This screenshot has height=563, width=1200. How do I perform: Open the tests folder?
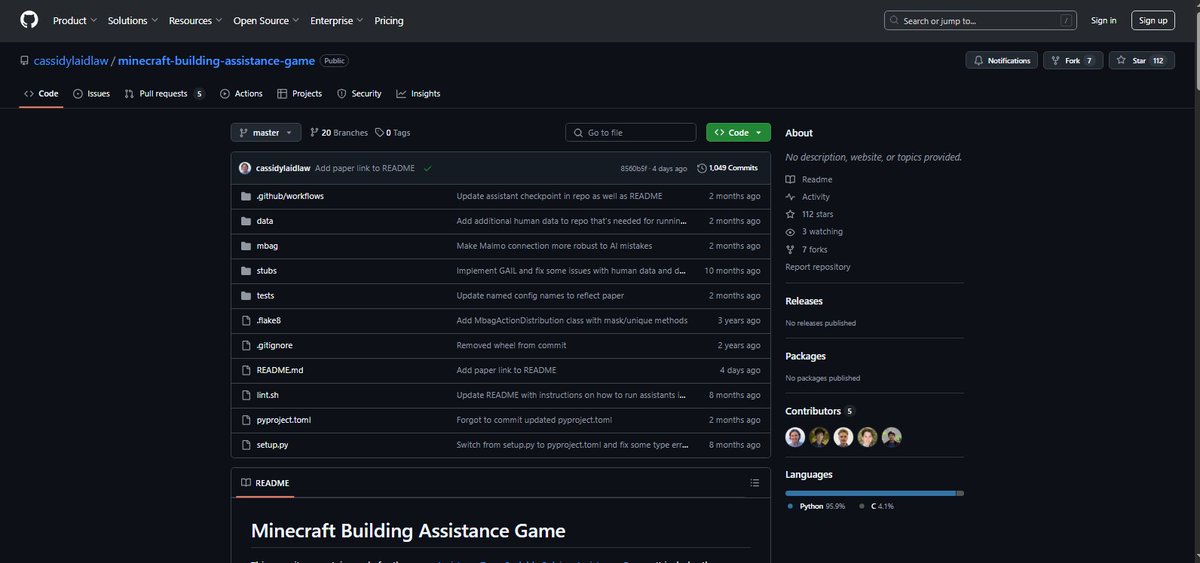click(266, 296)
